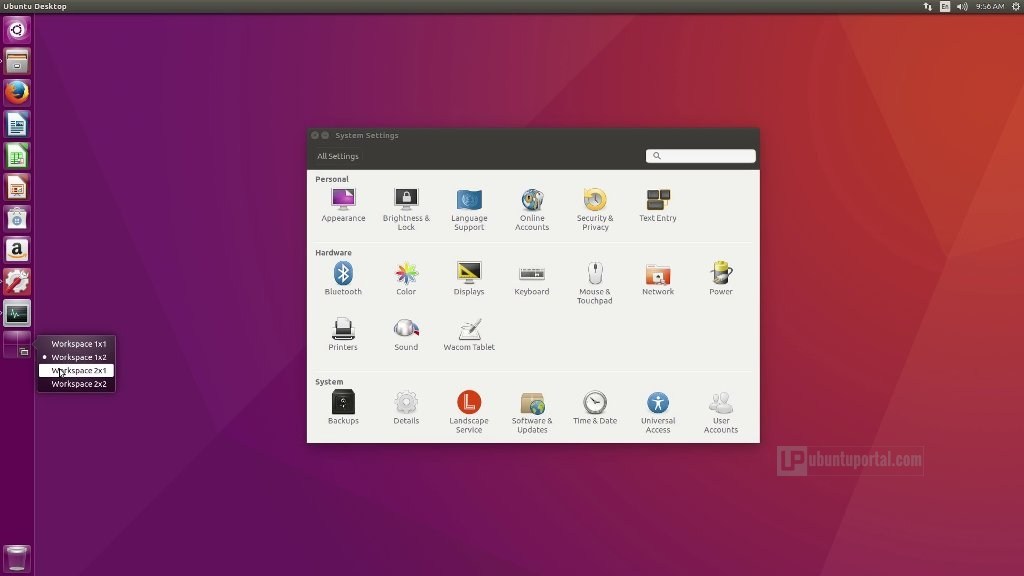Open System Monitor from the launcher

coord(17,313)
